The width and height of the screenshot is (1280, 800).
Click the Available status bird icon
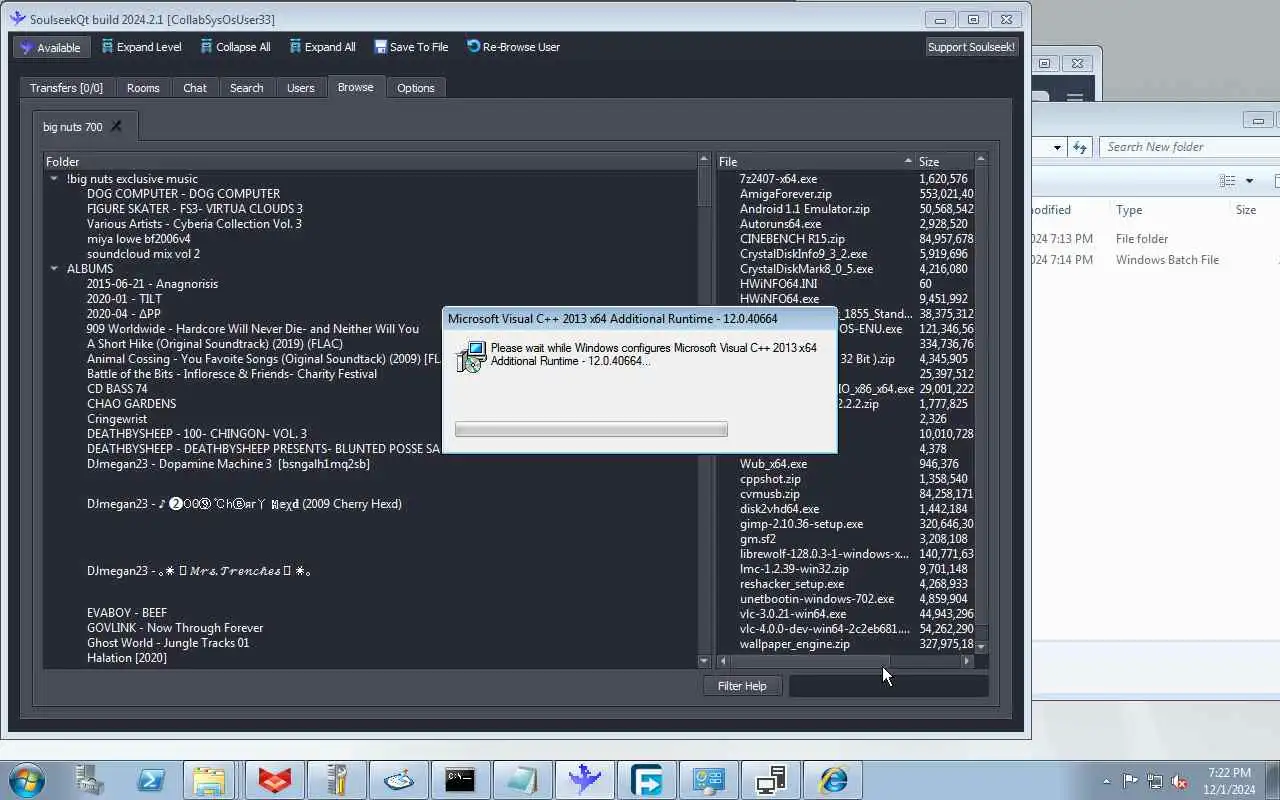pos(27,47)
